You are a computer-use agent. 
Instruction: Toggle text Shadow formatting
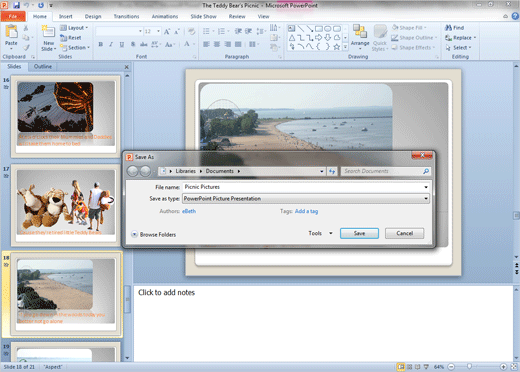133,44
